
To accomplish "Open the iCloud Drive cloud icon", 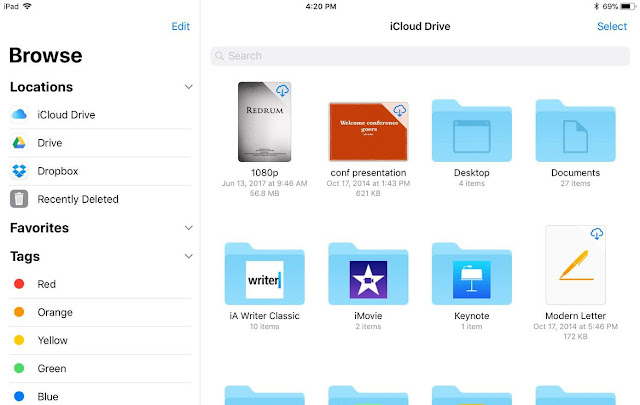I will [19, 114].
